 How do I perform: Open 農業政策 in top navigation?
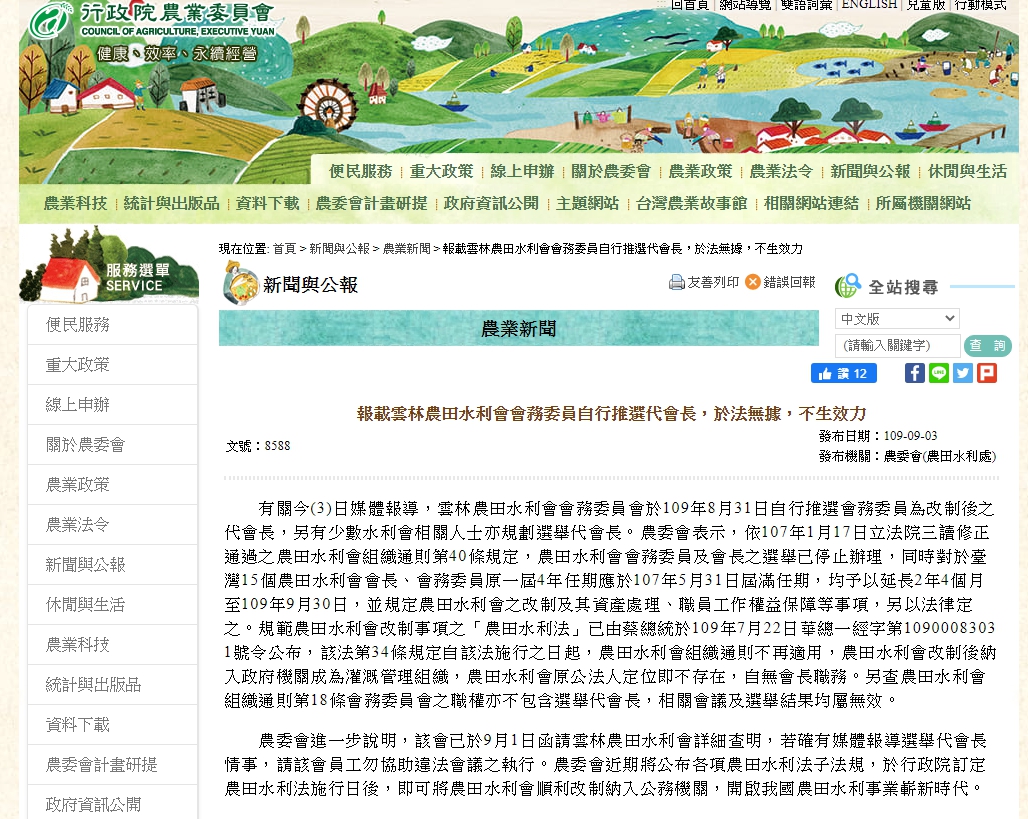pyautogui.click(x=700, y=171)
